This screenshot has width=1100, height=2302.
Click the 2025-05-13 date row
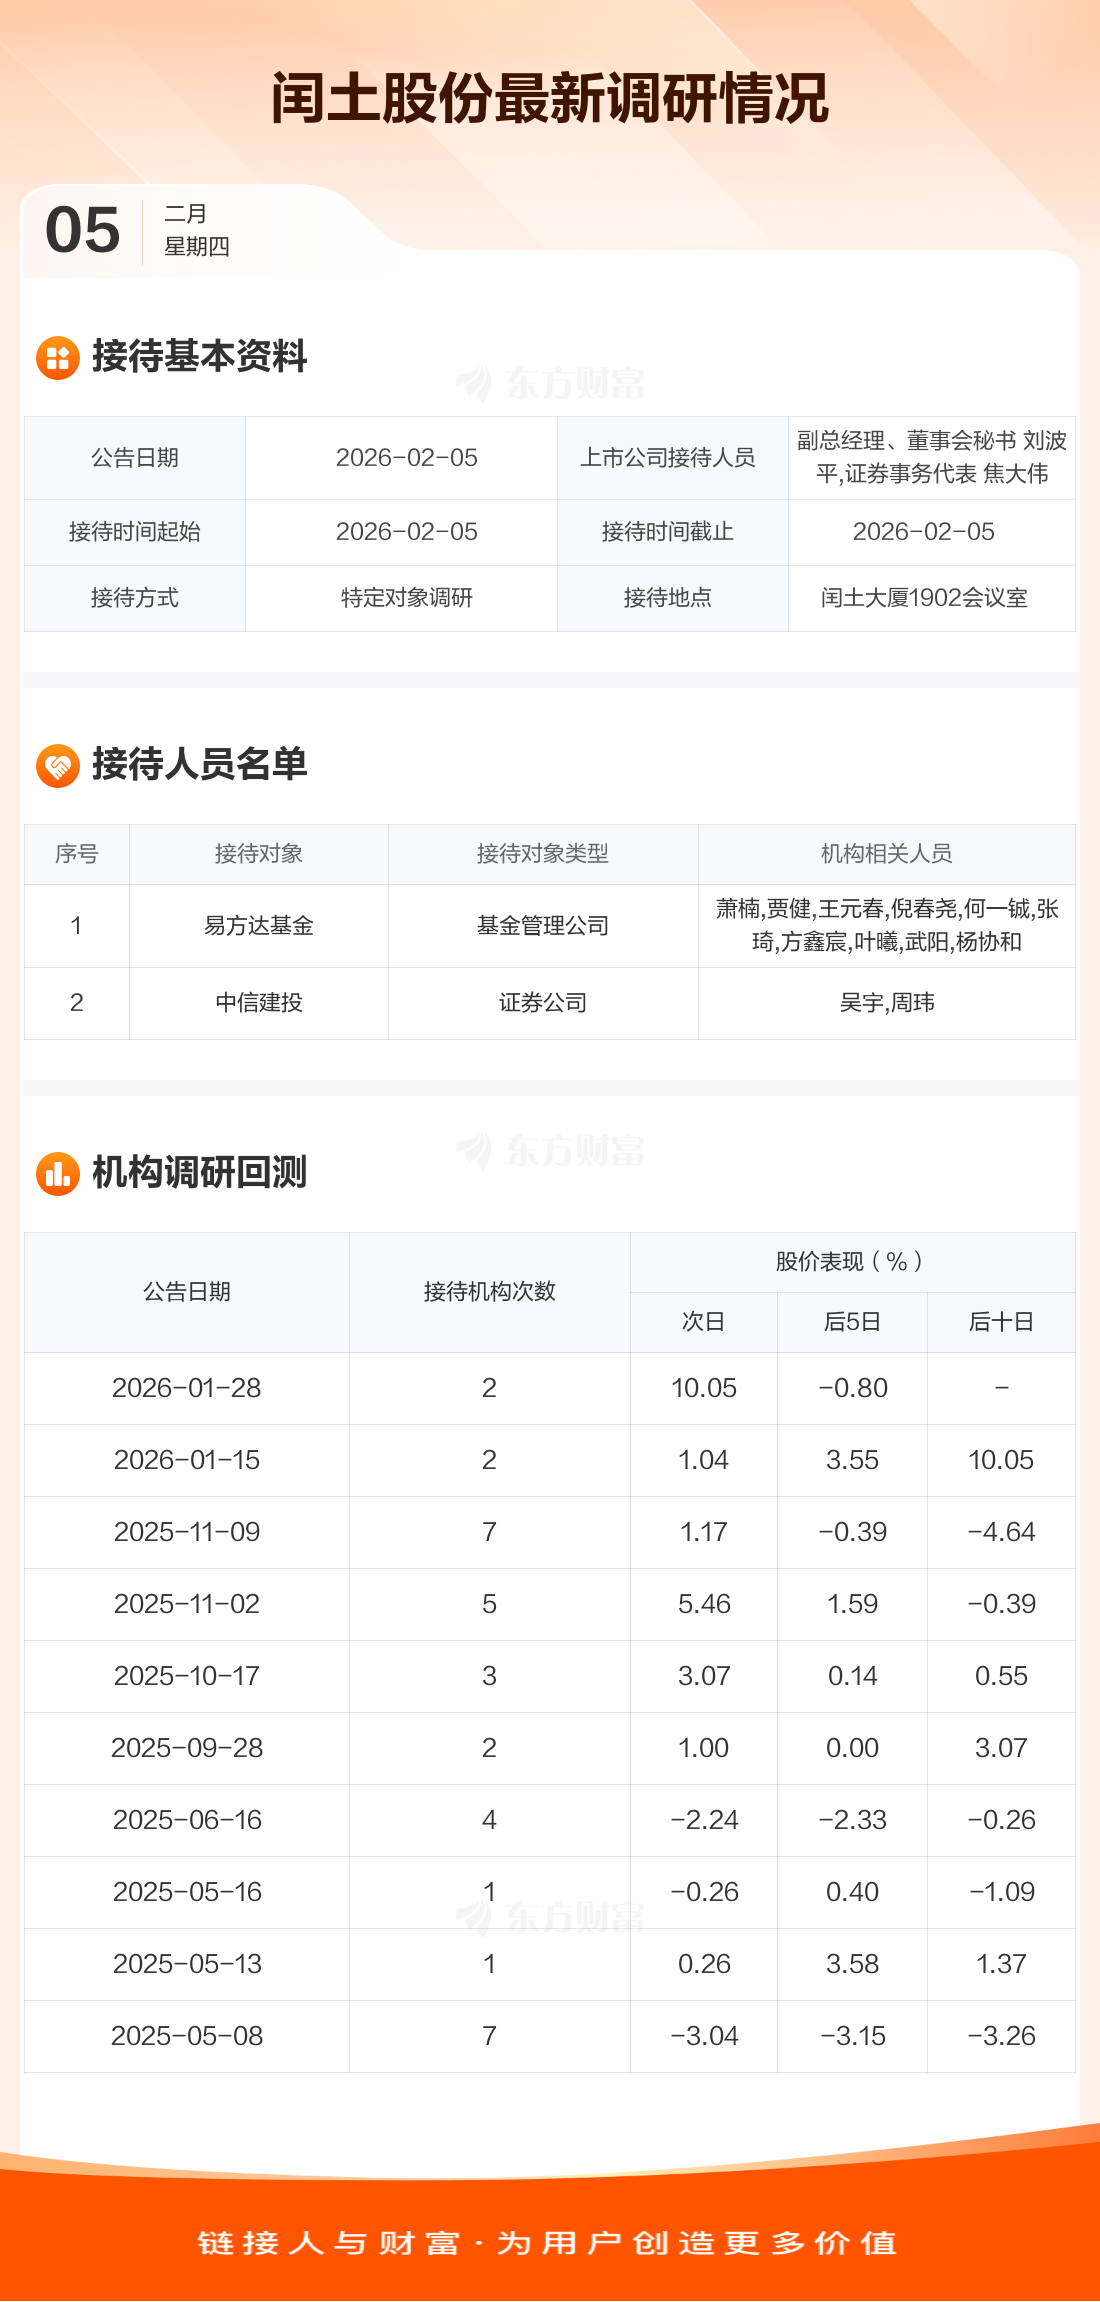pos(550,1964)
